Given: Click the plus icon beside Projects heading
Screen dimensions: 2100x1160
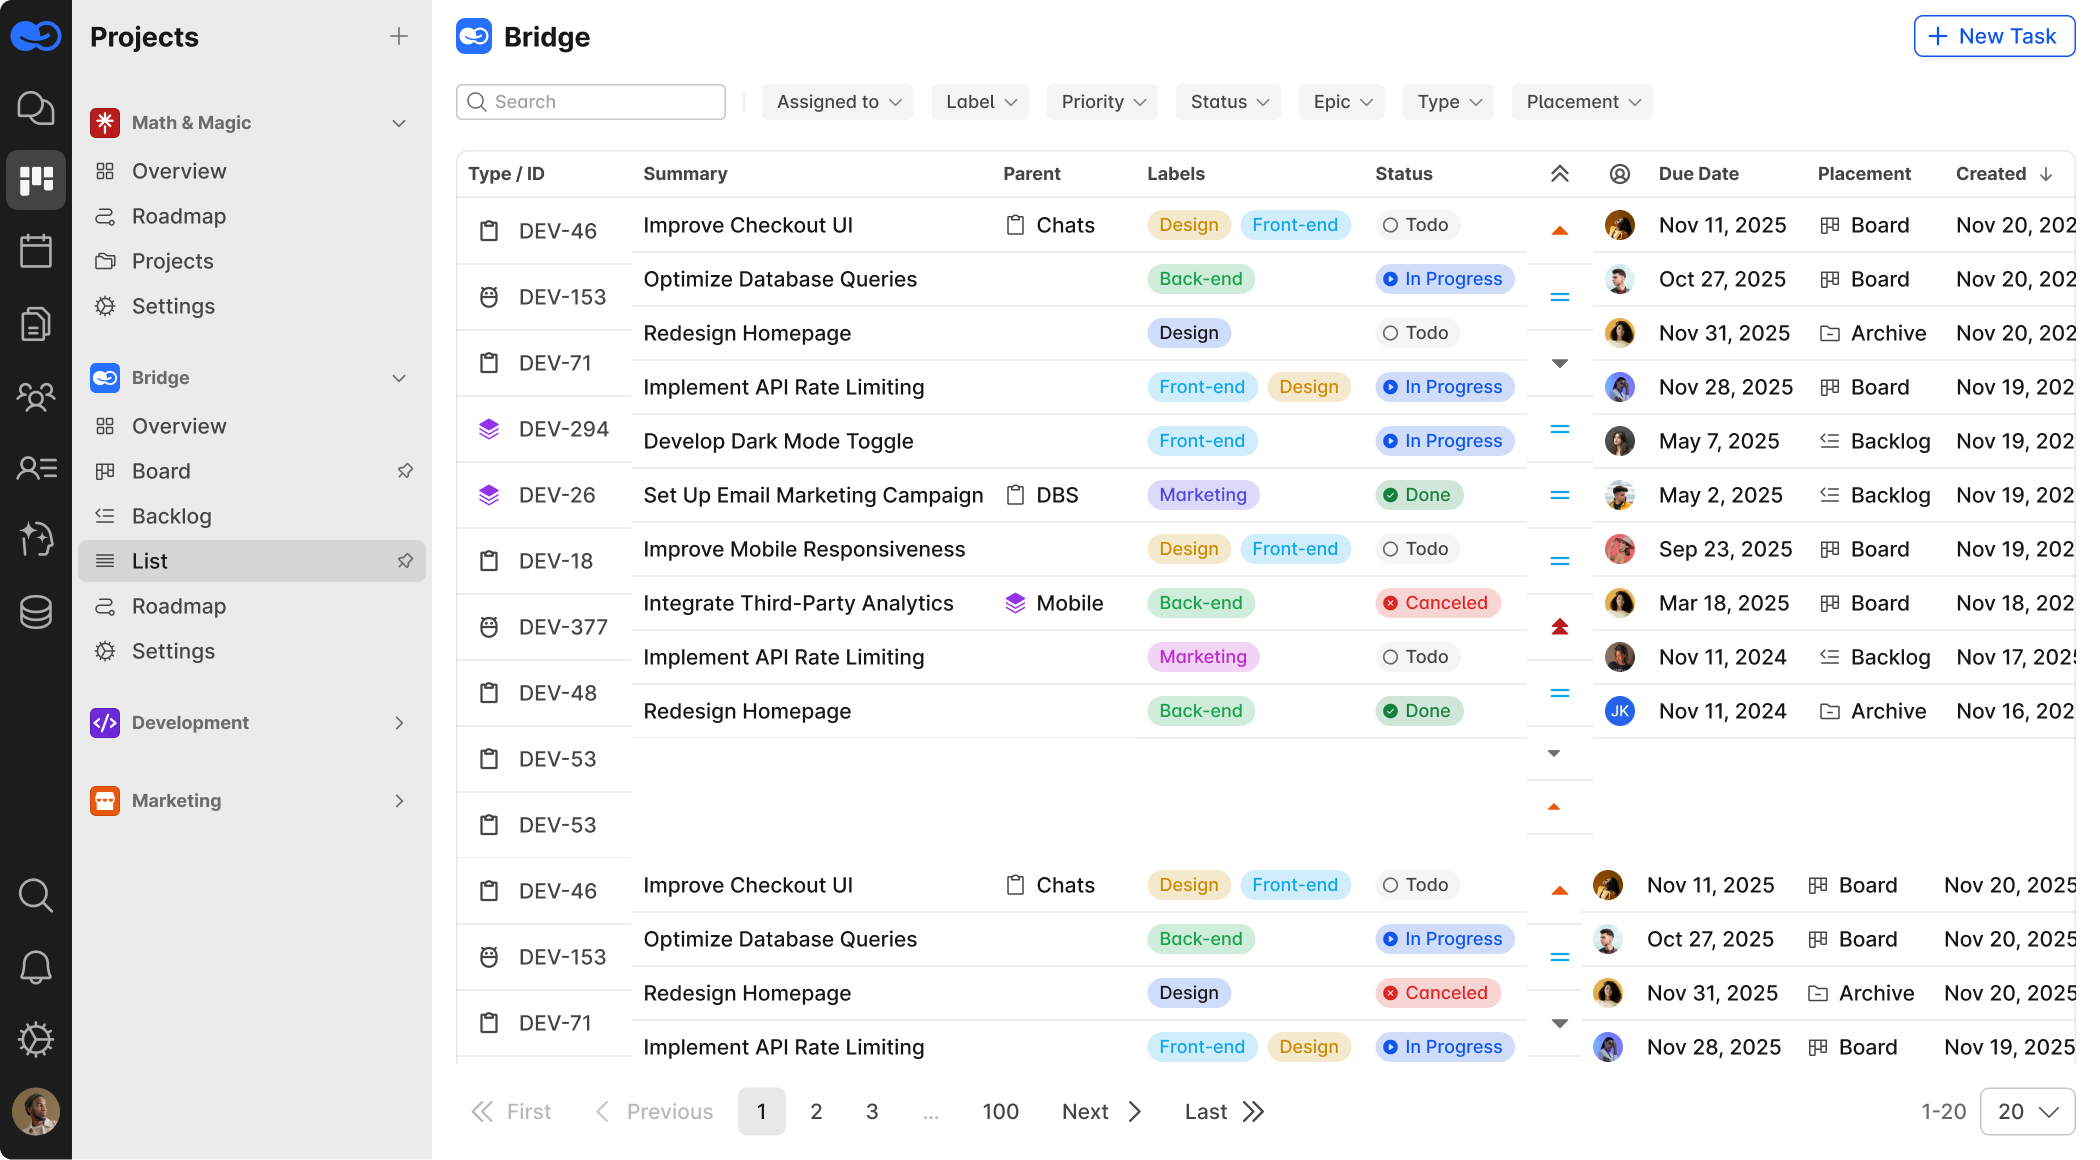Looking at the screenshot, I should pyautogui.click(x=399, y=37).
